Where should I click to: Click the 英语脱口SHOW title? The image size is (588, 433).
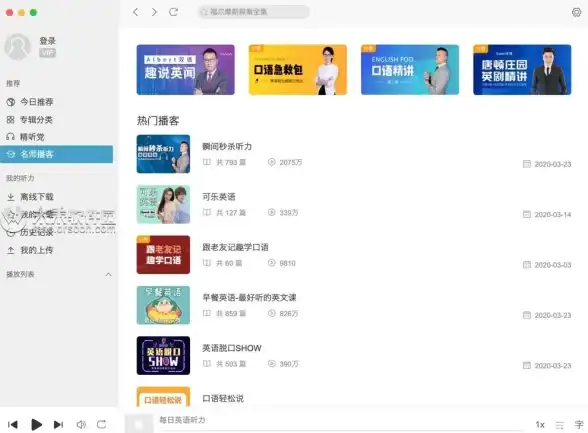pyautogui.click(x=232, y=348)
